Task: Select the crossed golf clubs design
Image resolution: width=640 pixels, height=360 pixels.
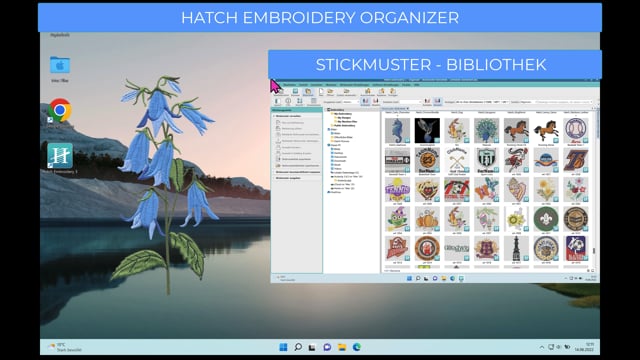Action: (x=457, y=160)
